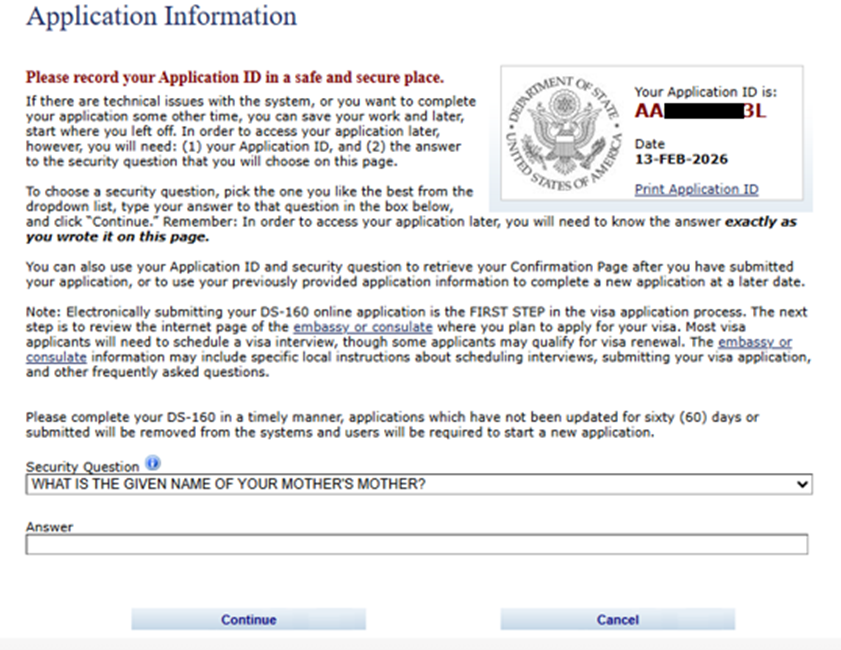Click the Security Question dropdown arrow
Screen dimensions: 841x650
point(800,484)
